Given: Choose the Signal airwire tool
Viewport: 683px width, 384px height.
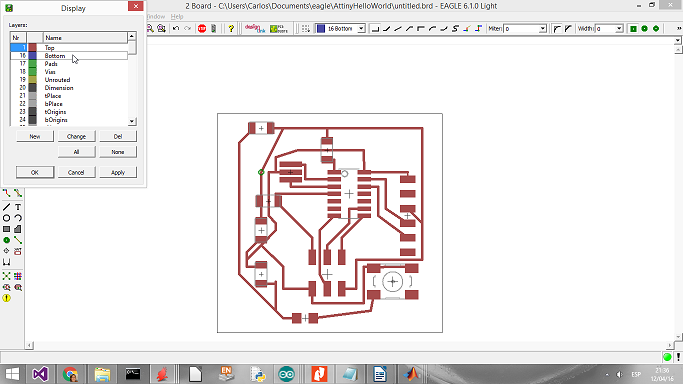Looking at the screenshot, I should (x=18, y=240).
